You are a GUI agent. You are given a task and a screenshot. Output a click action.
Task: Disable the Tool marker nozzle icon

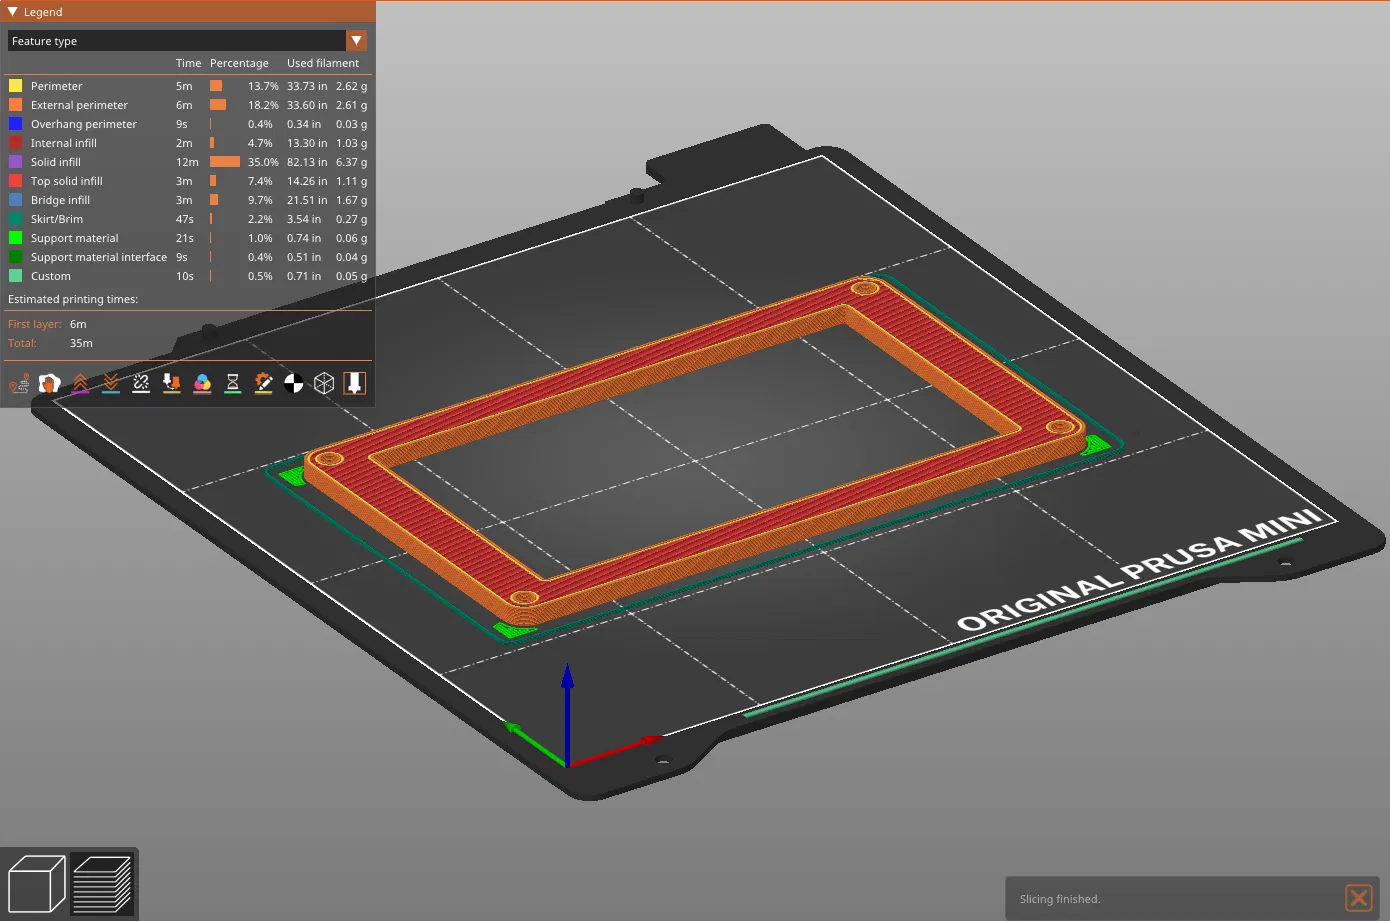(355, 384)
